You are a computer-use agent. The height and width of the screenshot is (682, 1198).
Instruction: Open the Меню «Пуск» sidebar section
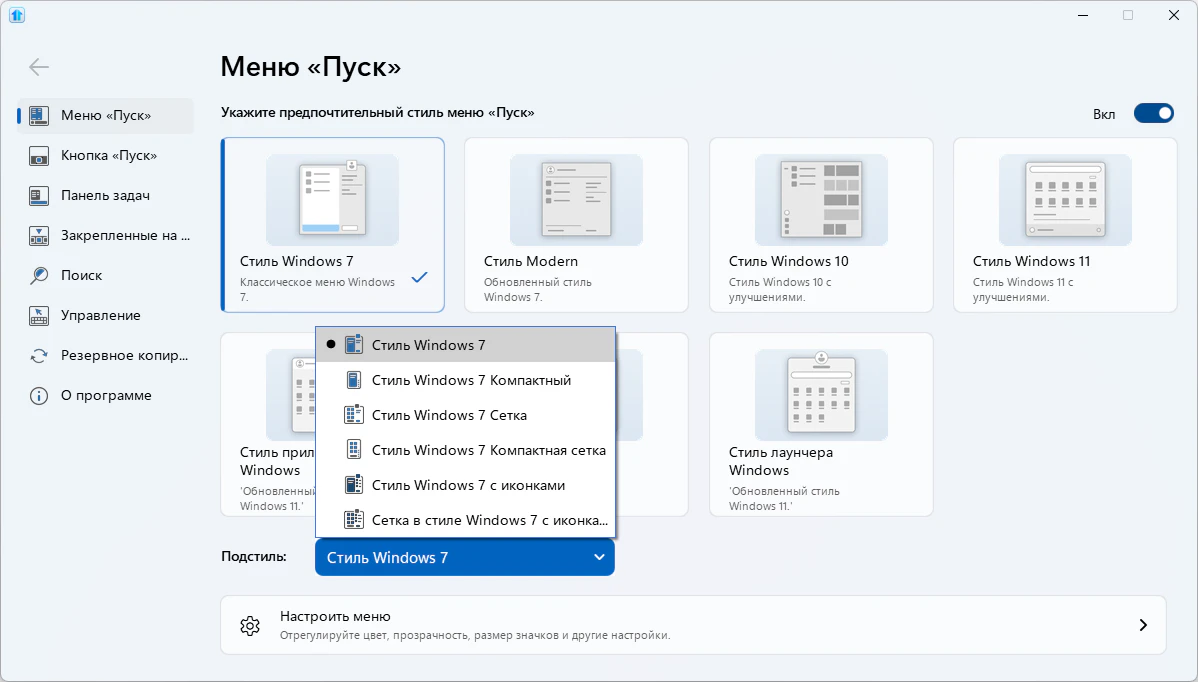(105, 115)
